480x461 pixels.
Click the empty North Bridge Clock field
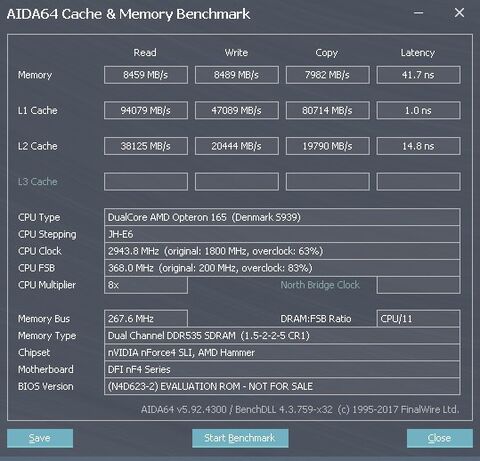419,285
